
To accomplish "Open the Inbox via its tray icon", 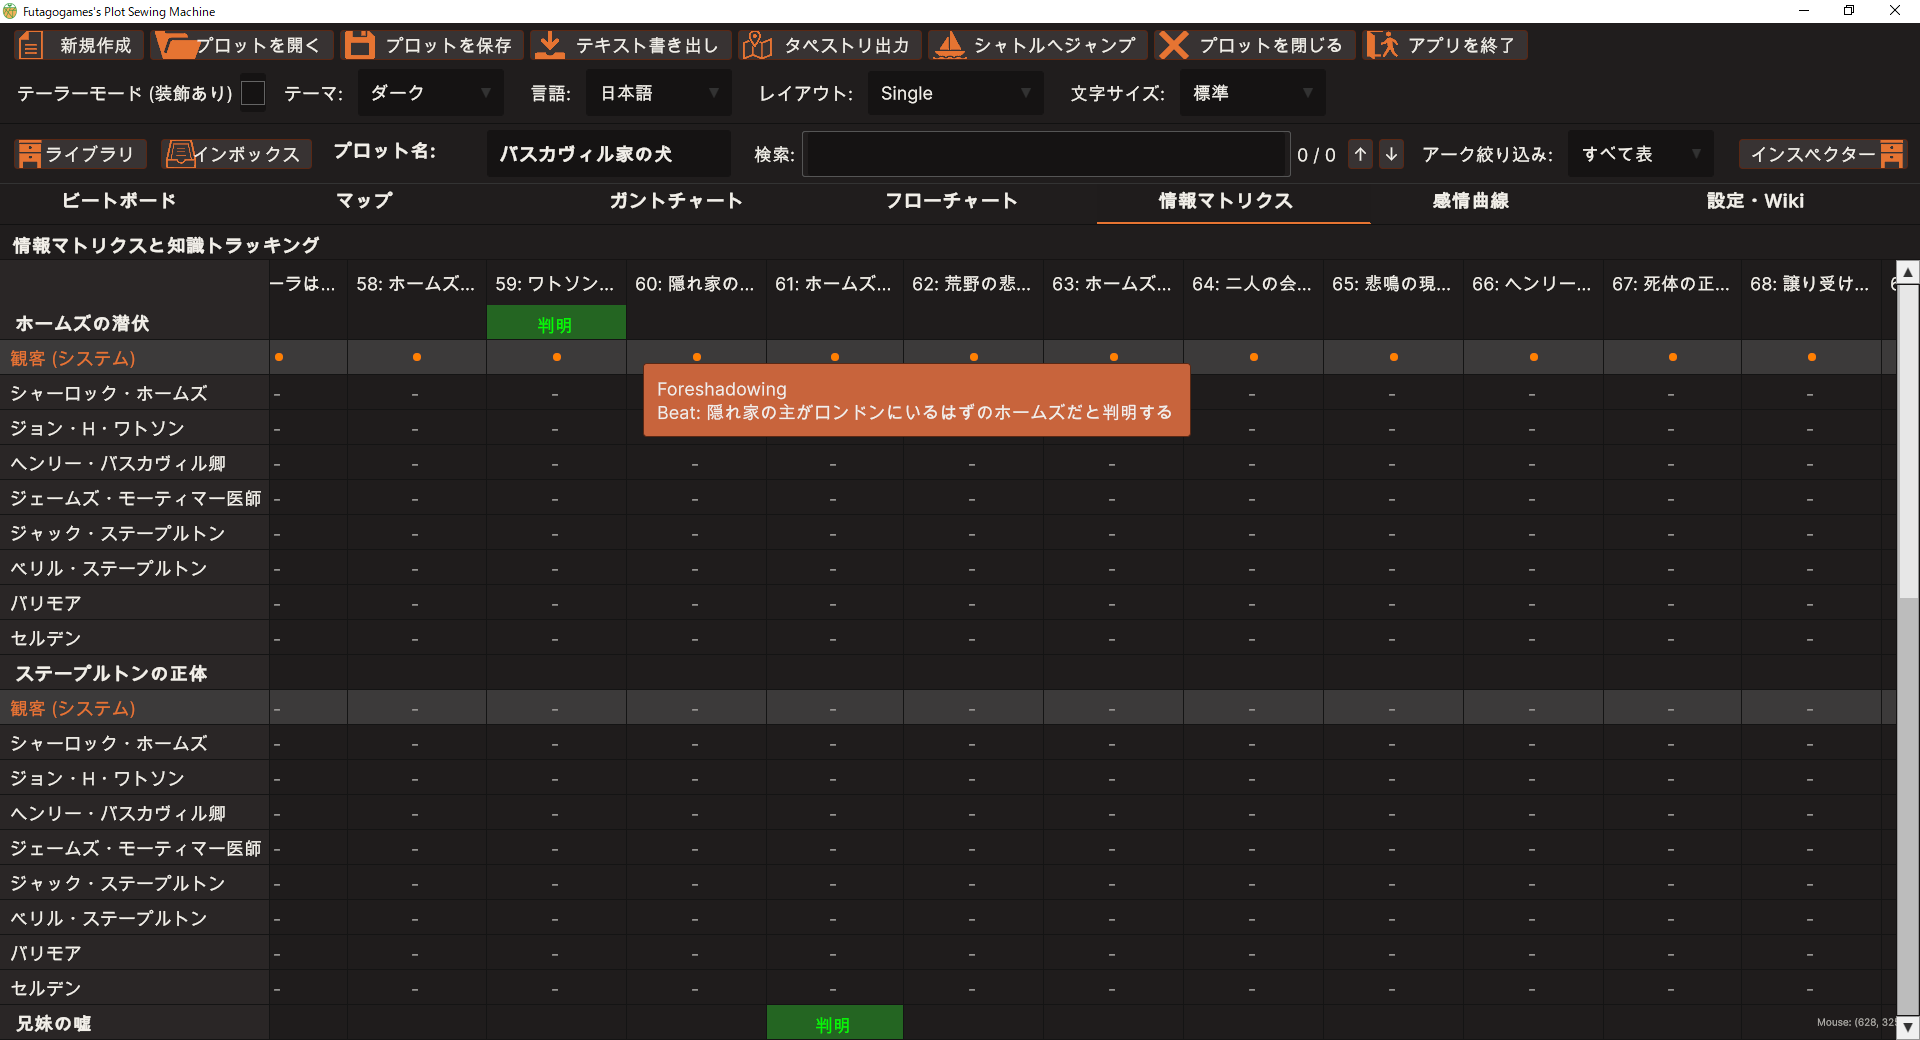I will 180,154.
